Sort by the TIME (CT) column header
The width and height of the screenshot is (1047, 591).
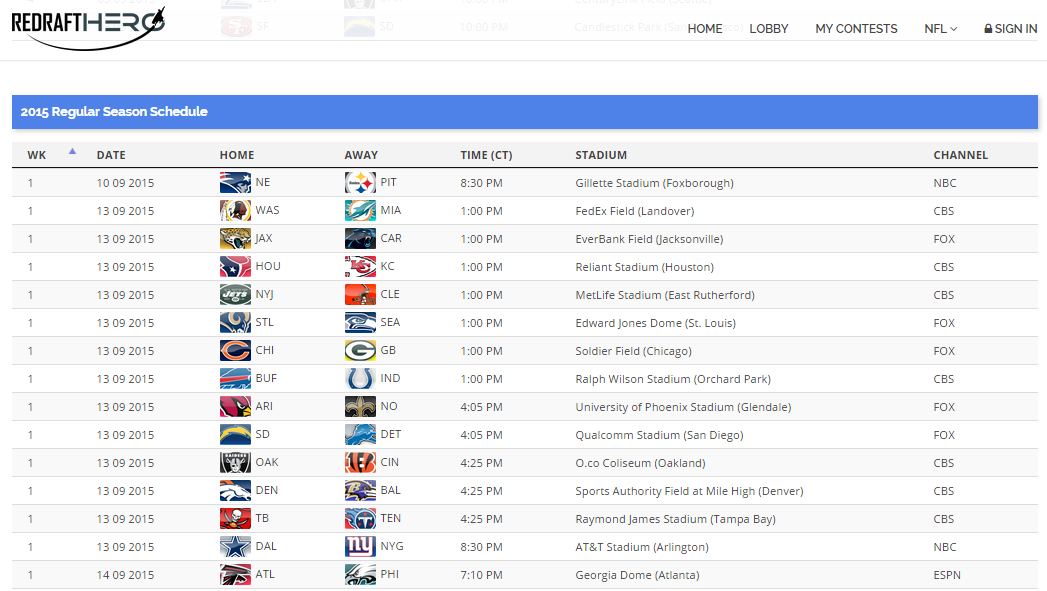tap(486, 155)
